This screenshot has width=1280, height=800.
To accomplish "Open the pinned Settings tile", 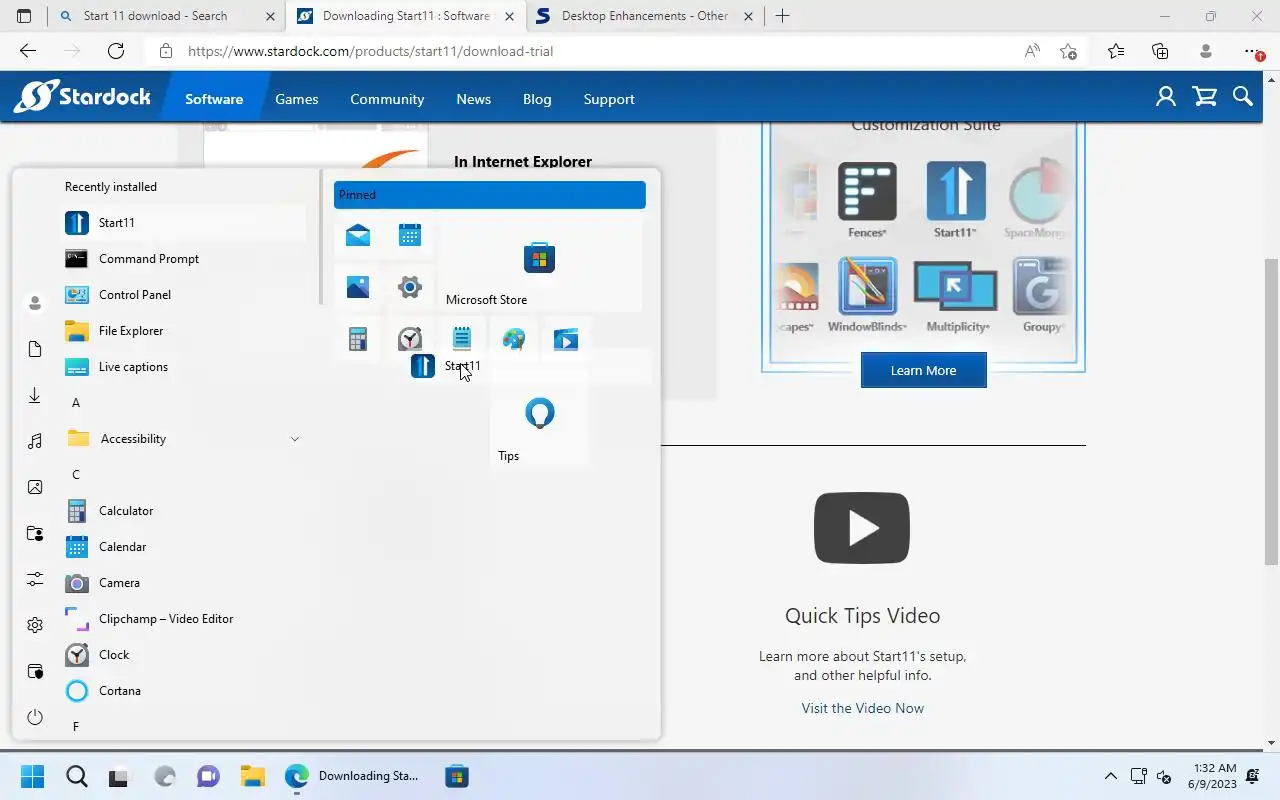I will pos(410,287).
